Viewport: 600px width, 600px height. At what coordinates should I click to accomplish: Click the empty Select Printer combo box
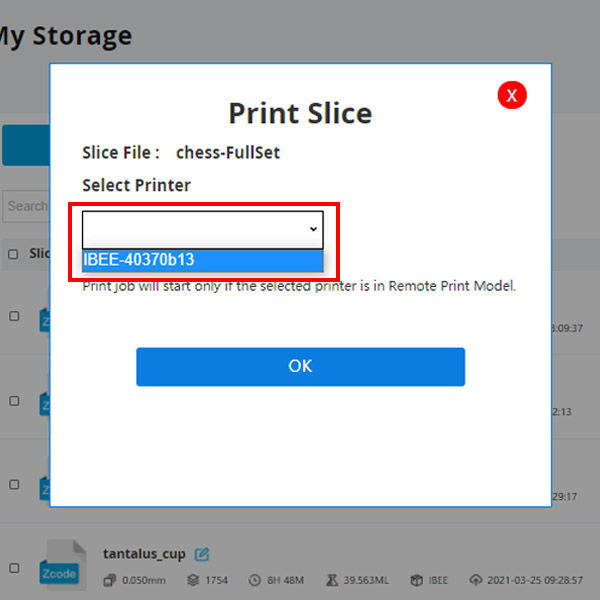tap(202, 230)
